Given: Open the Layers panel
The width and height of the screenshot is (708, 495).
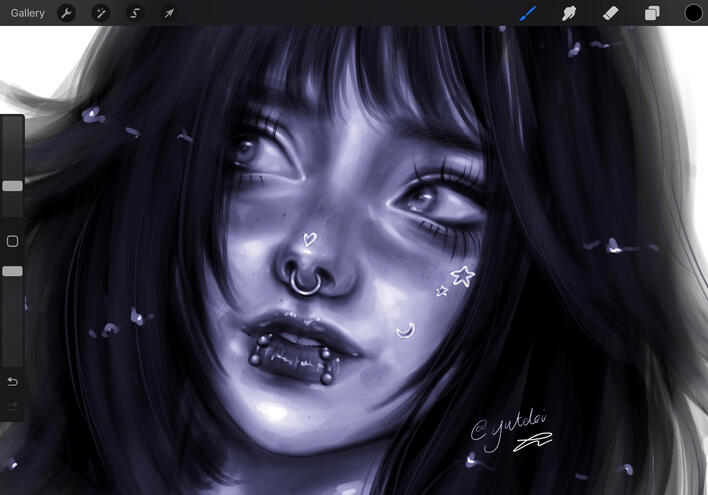Looking at the screenshot, I should (652, 13).
